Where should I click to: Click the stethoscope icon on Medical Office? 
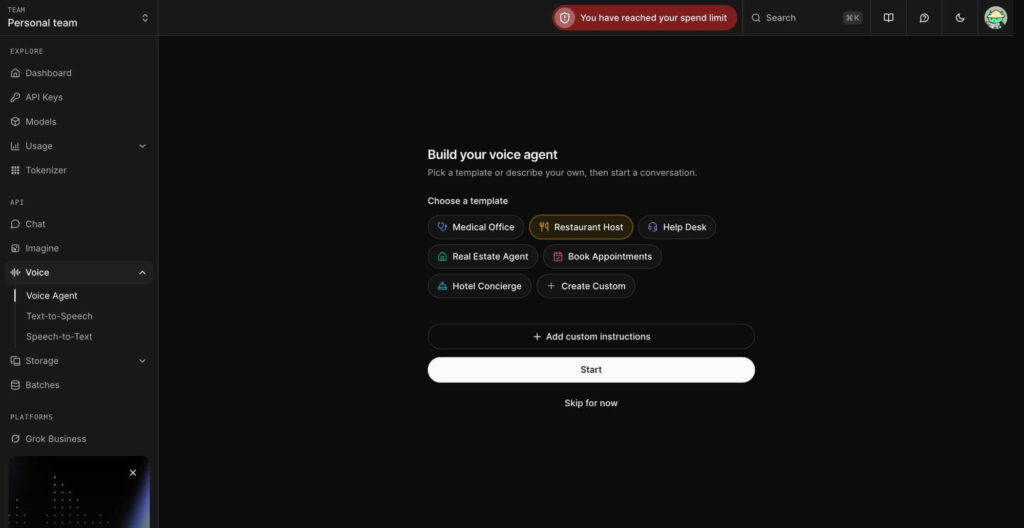(x=442, y=227)
